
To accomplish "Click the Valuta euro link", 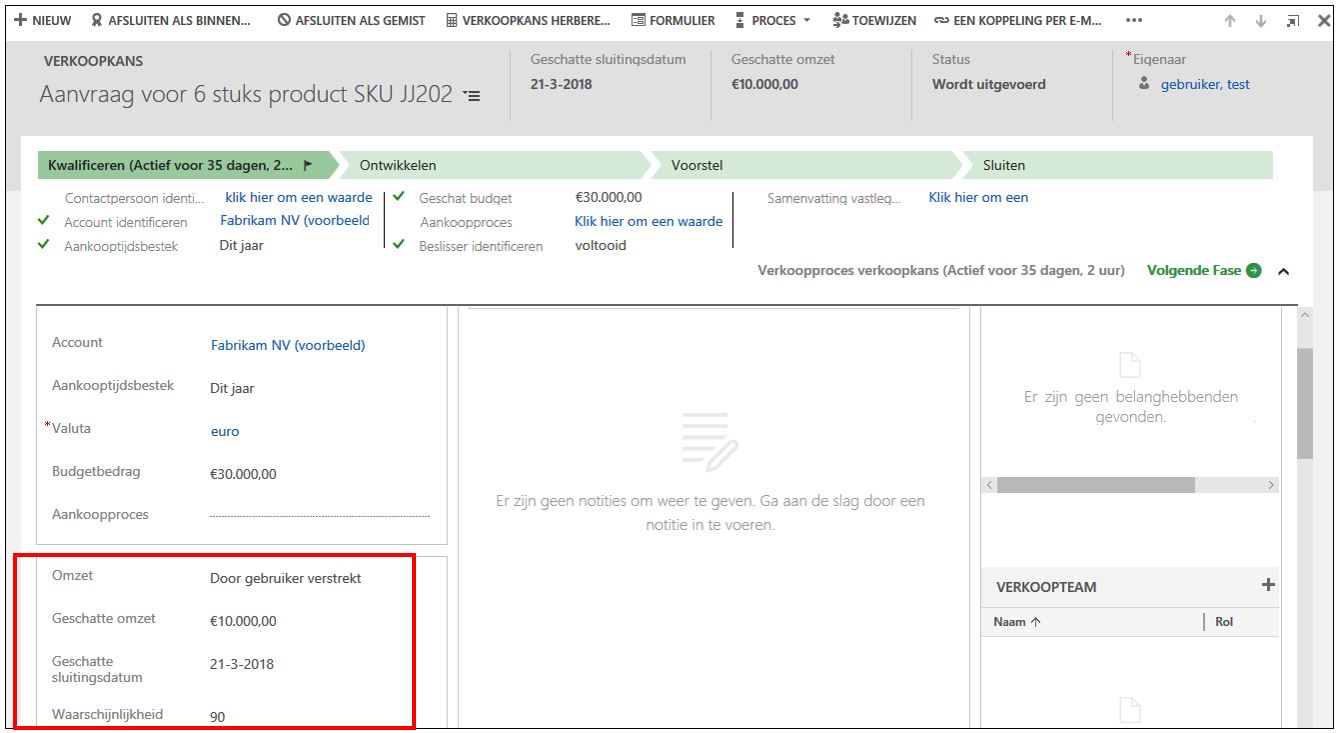I will [225, 431].
